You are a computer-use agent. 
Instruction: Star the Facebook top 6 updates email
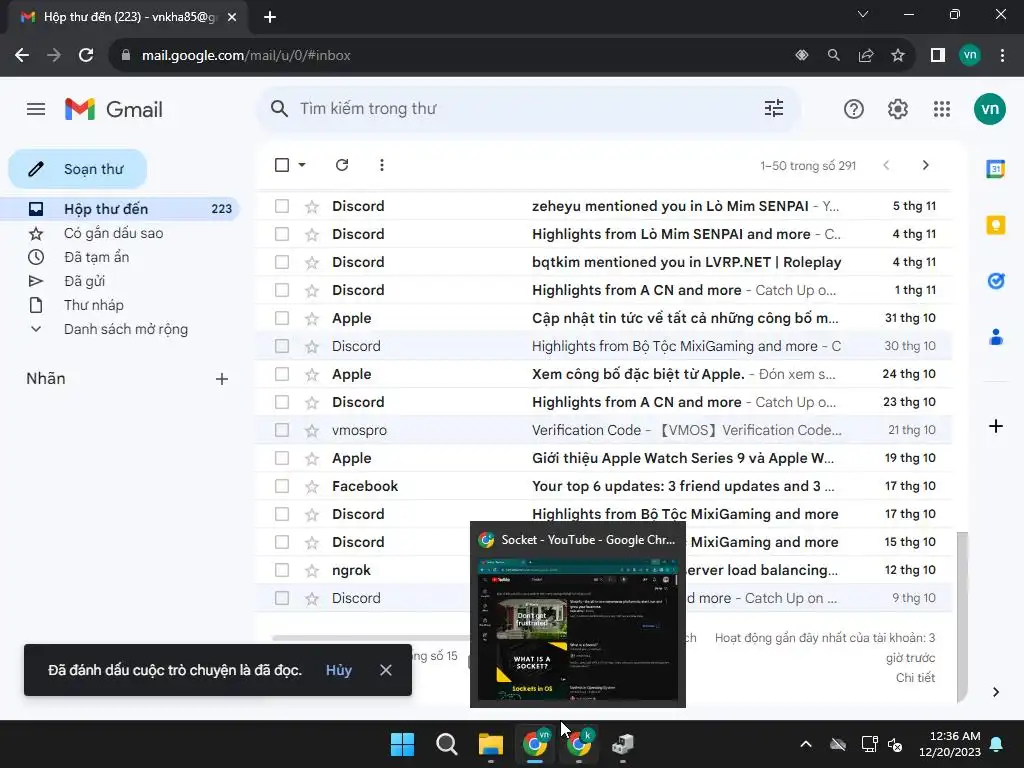coord(312,487)
